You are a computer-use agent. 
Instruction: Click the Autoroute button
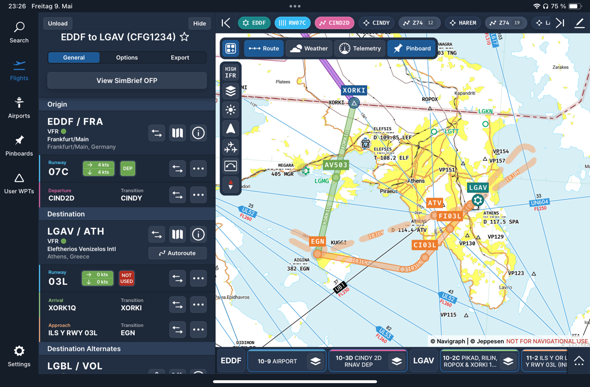click(x=177, y=253)
